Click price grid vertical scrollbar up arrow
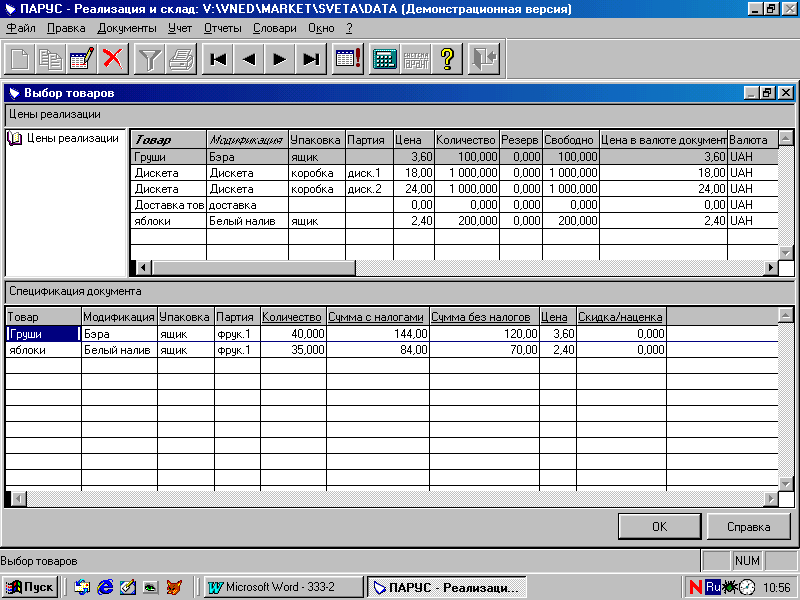 pyautogui.click(x=786, y=138)
